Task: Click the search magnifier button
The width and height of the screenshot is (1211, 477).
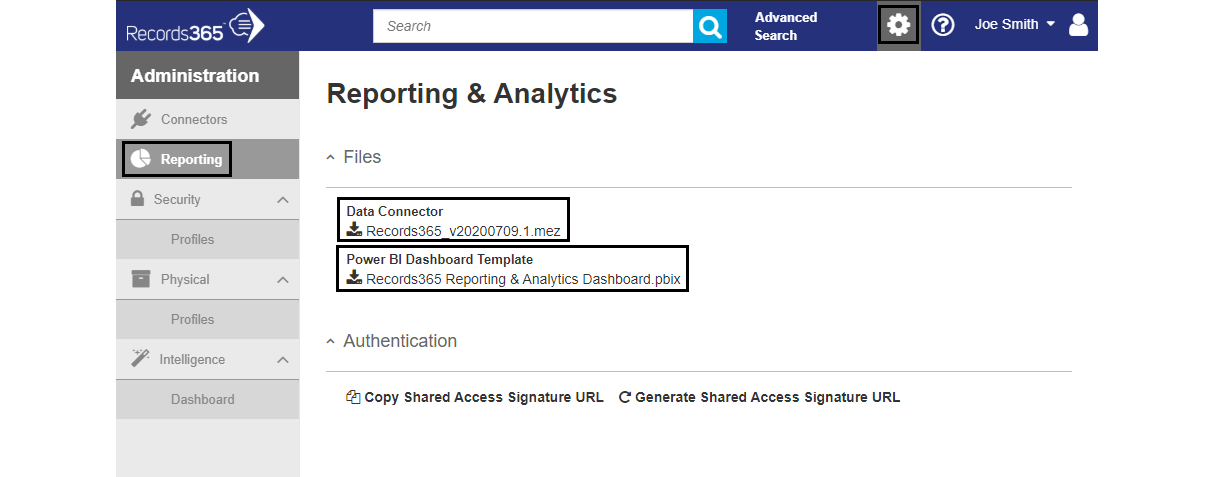Action: [709, 27]
